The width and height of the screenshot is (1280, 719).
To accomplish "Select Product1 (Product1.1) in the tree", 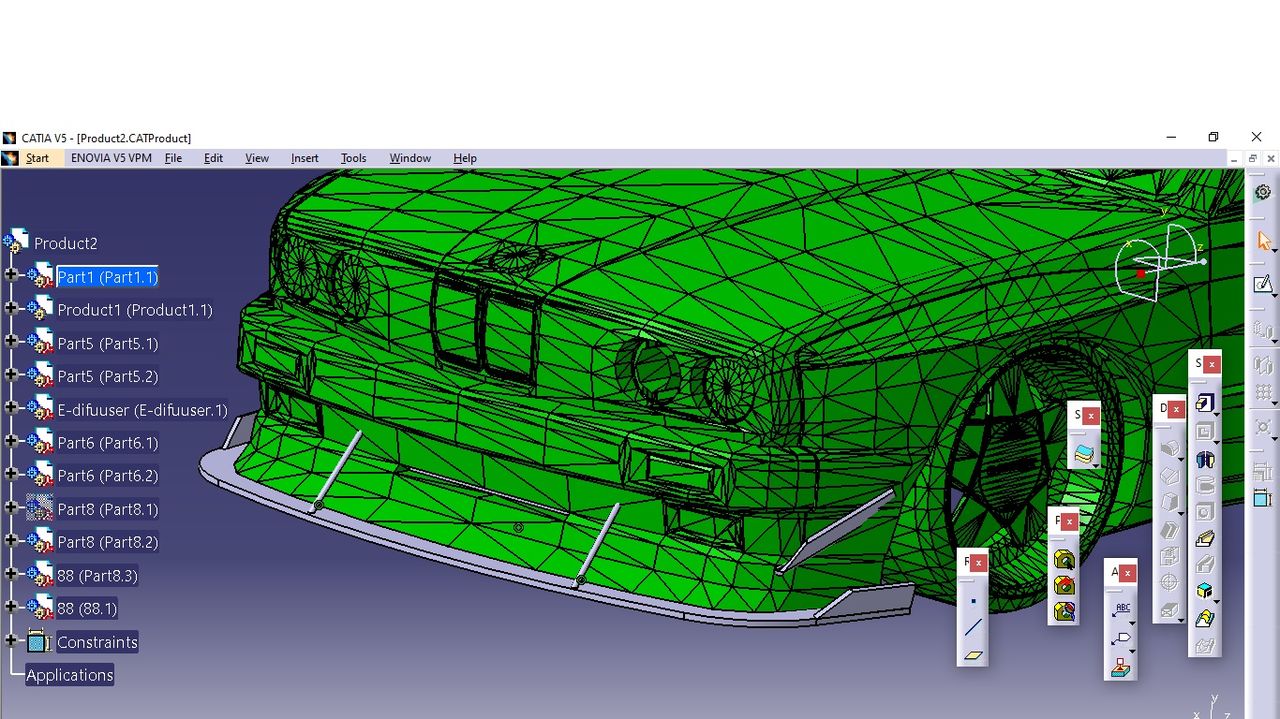I will click(134, 310).
